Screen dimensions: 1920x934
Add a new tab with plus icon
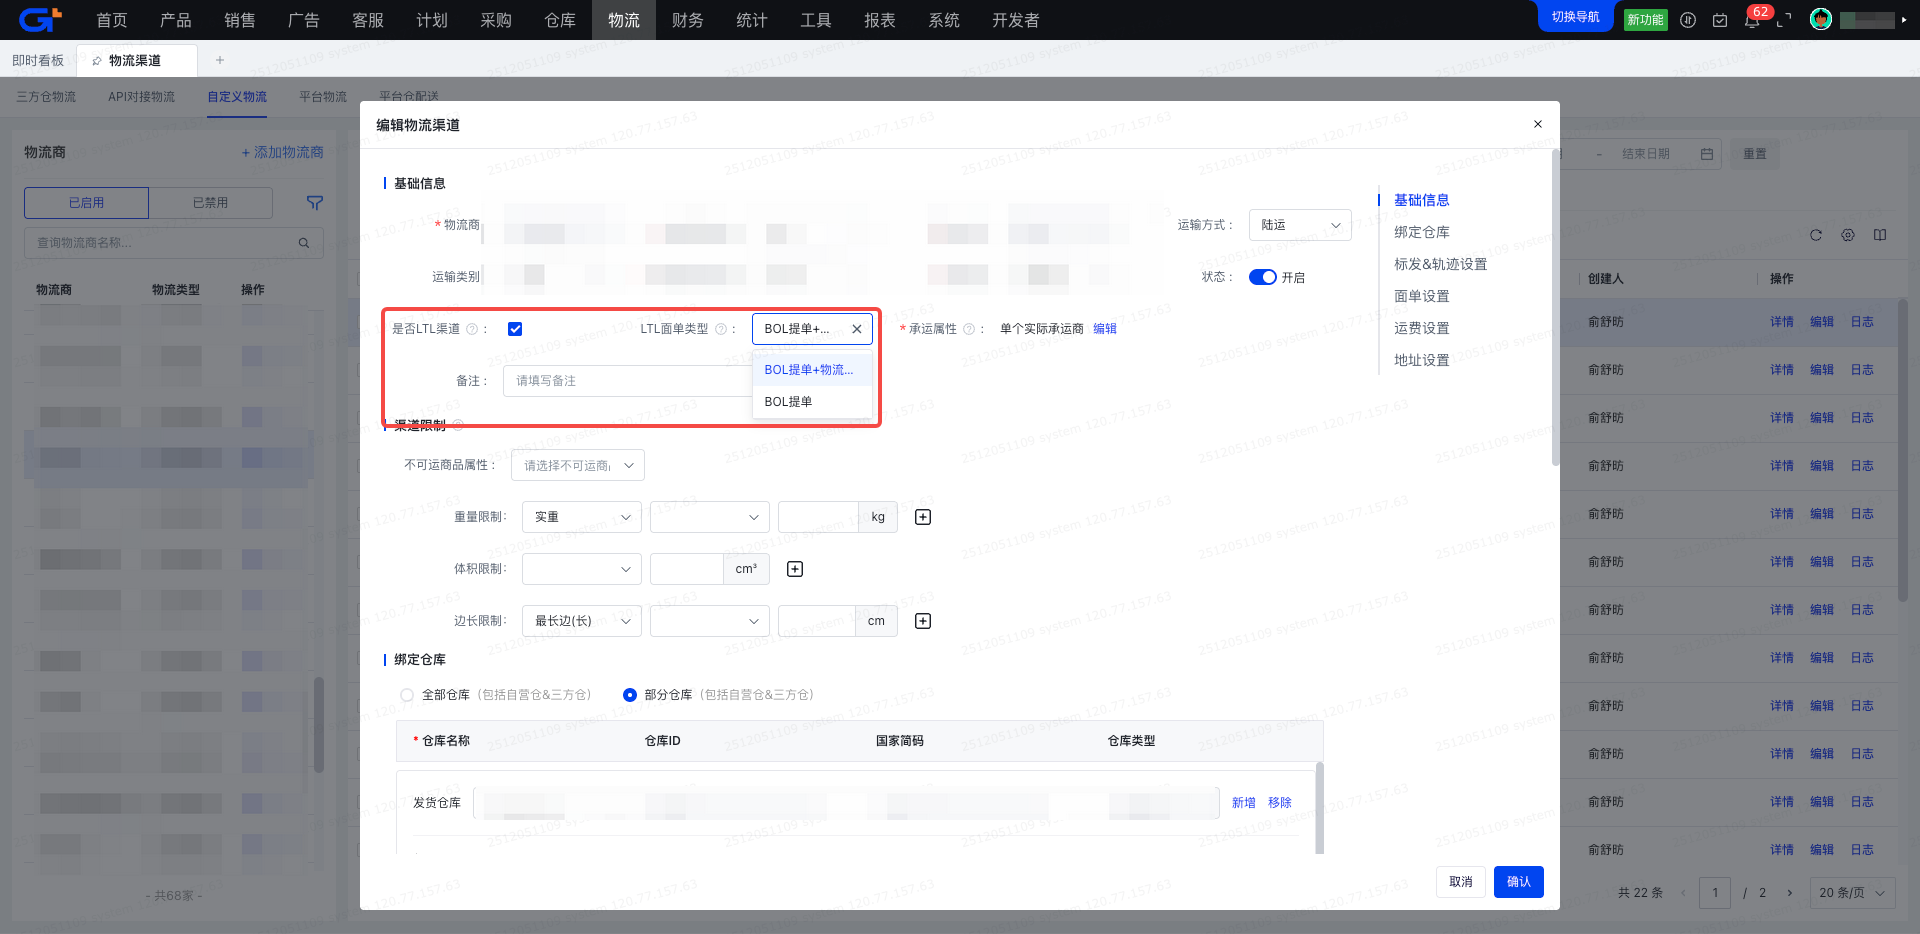[220, 60]
